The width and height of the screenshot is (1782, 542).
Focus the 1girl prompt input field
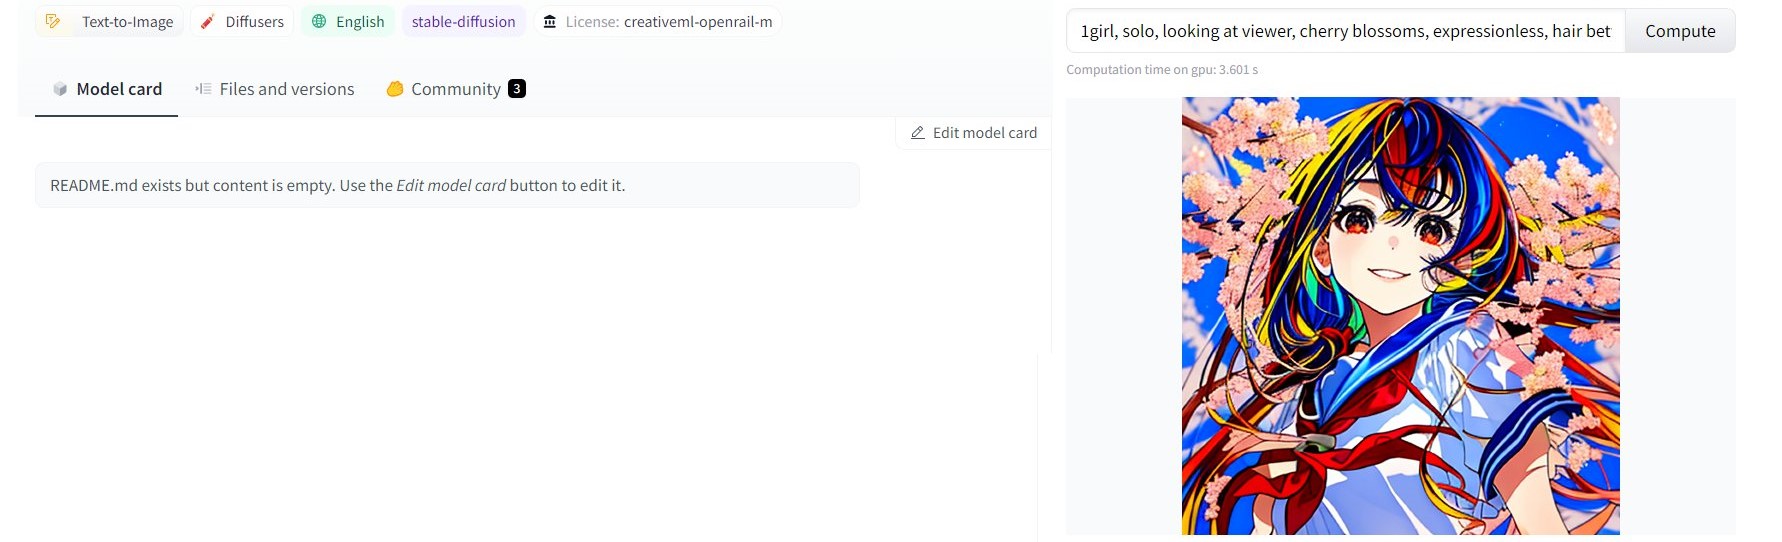(1346, 31)
